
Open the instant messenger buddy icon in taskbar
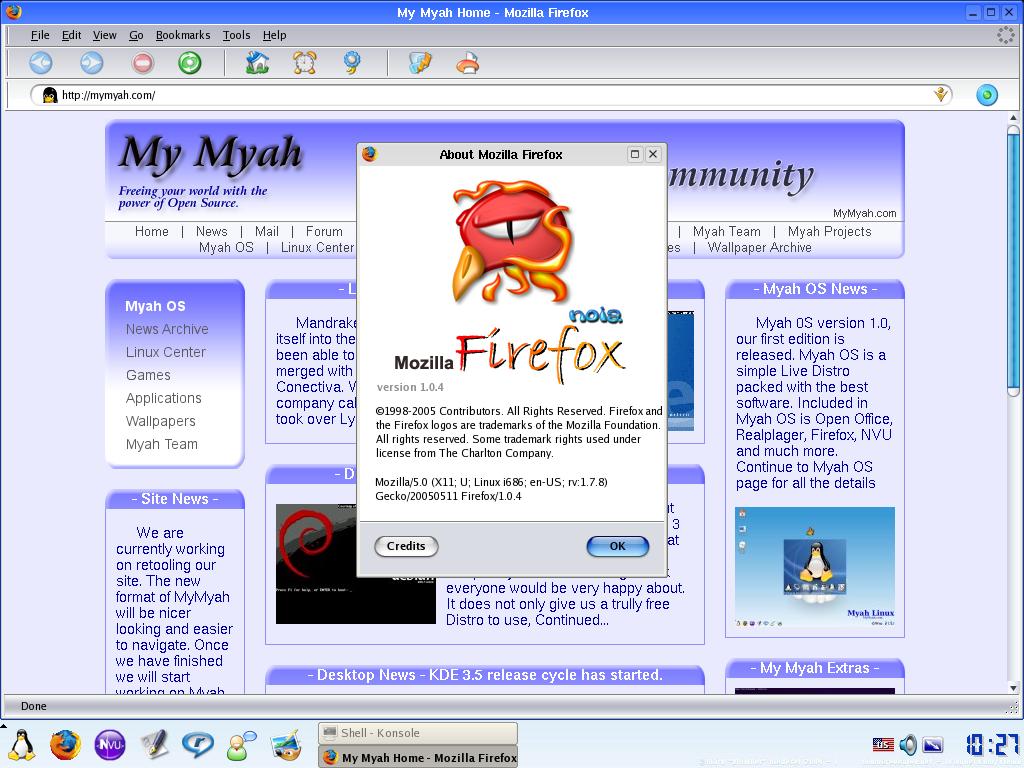pos(242,746)
